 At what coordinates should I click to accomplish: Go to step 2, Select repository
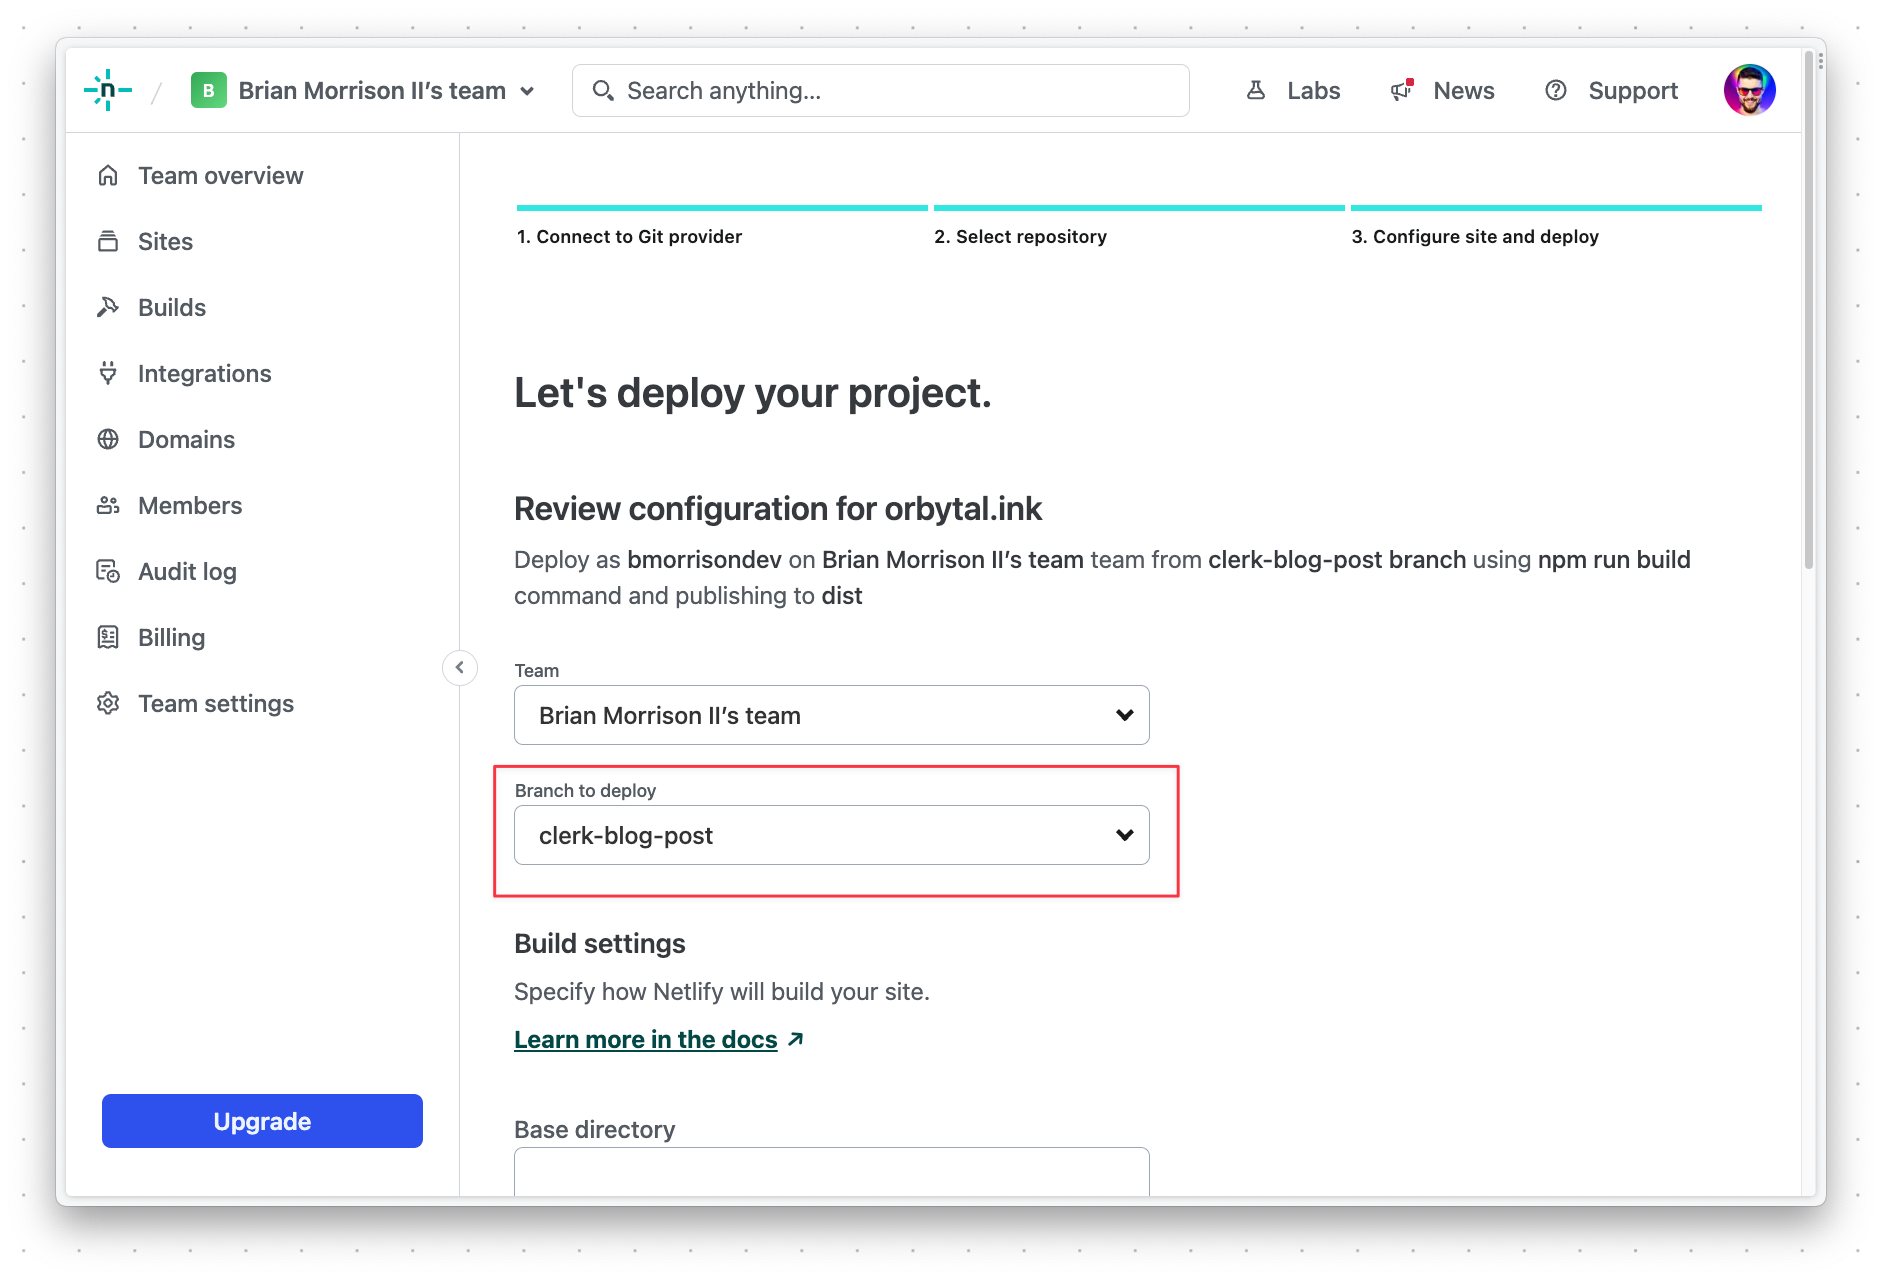(1021, 236)
